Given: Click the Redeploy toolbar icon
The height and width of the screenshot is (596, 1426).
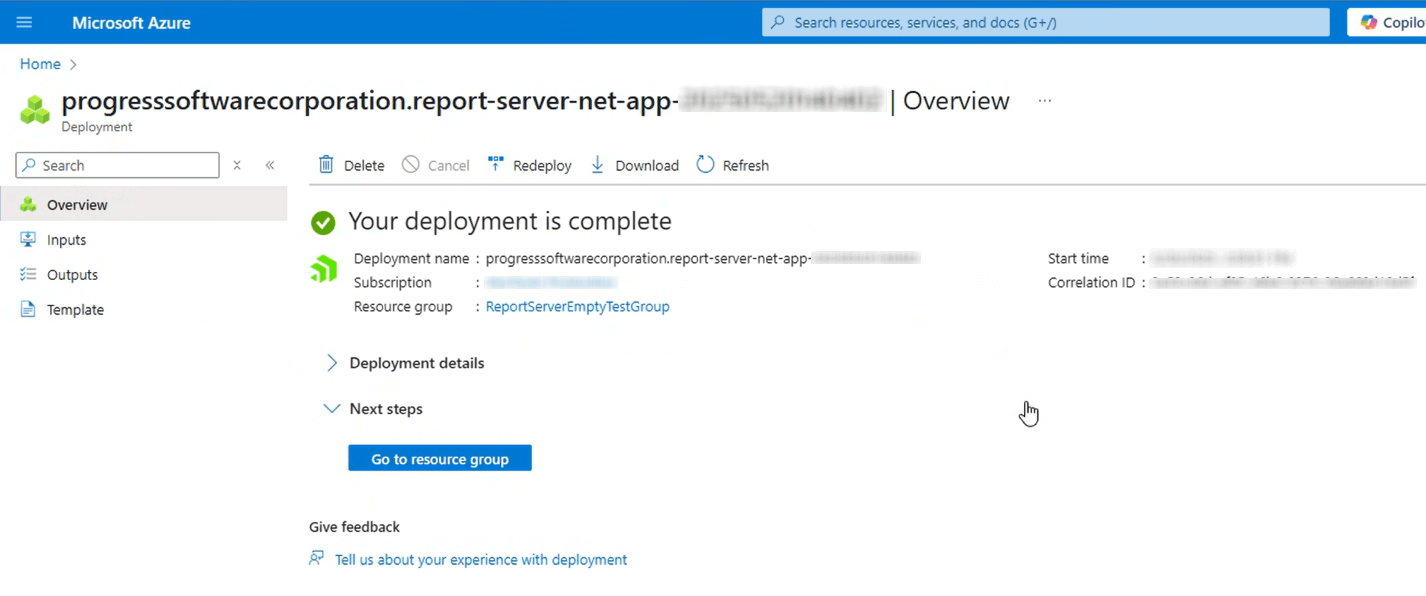Looking at the screenshot, I should point(495,165).
